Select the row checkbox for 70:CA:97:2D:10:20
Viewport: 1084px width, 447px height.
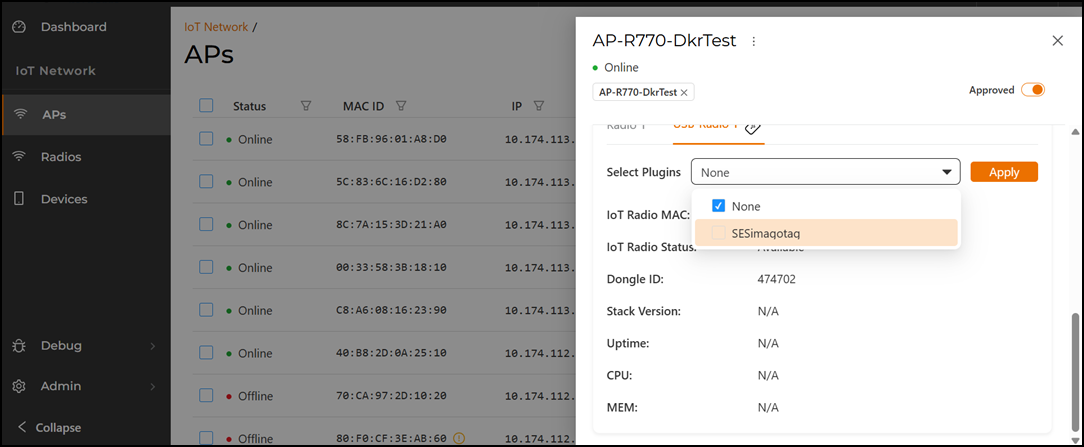pyautogui.click(x=206, y=395)
